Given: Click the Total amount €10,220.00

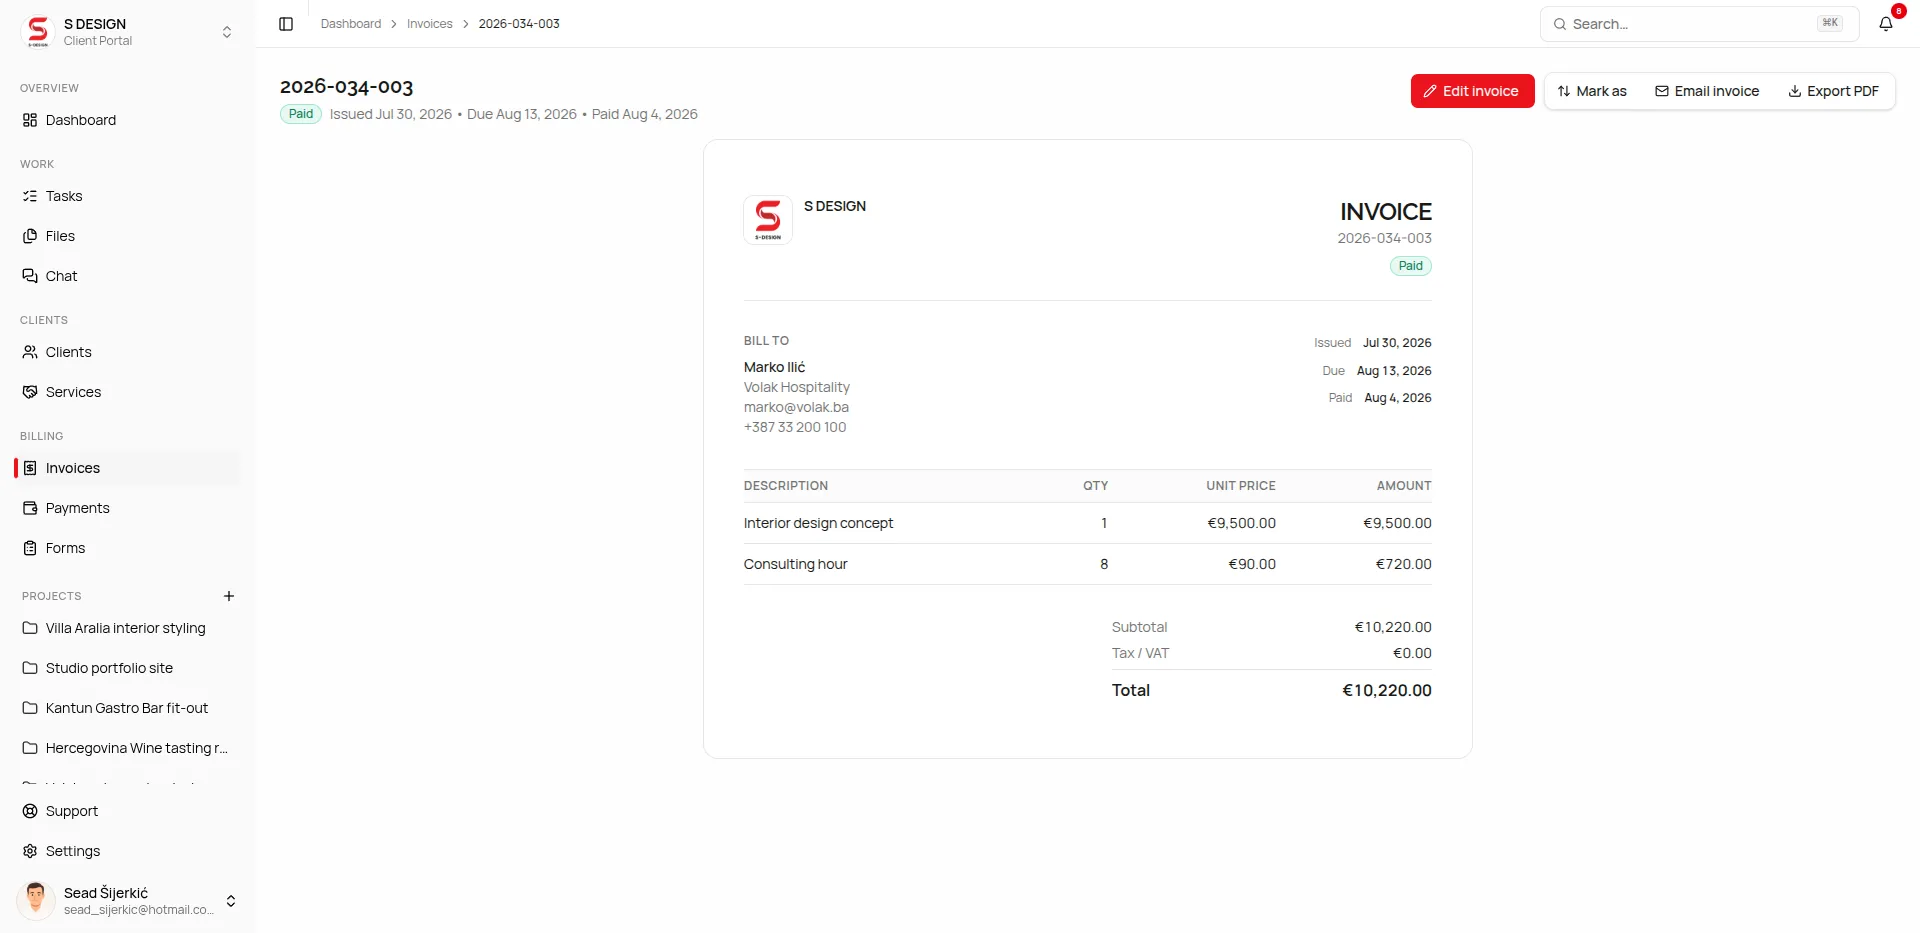Looking at the screenshot, I should (1387, 690).
